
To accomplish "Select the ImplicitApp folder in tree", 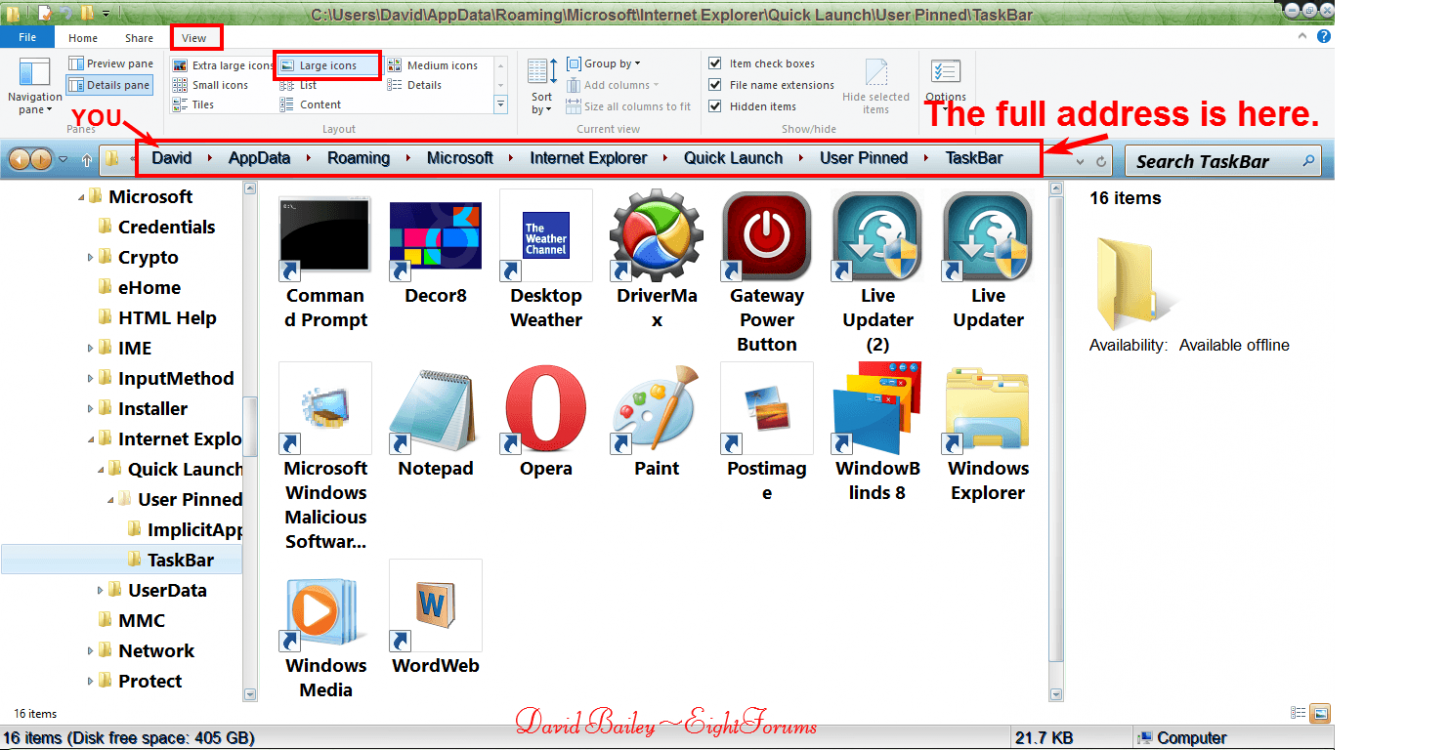I will (186, 530).
